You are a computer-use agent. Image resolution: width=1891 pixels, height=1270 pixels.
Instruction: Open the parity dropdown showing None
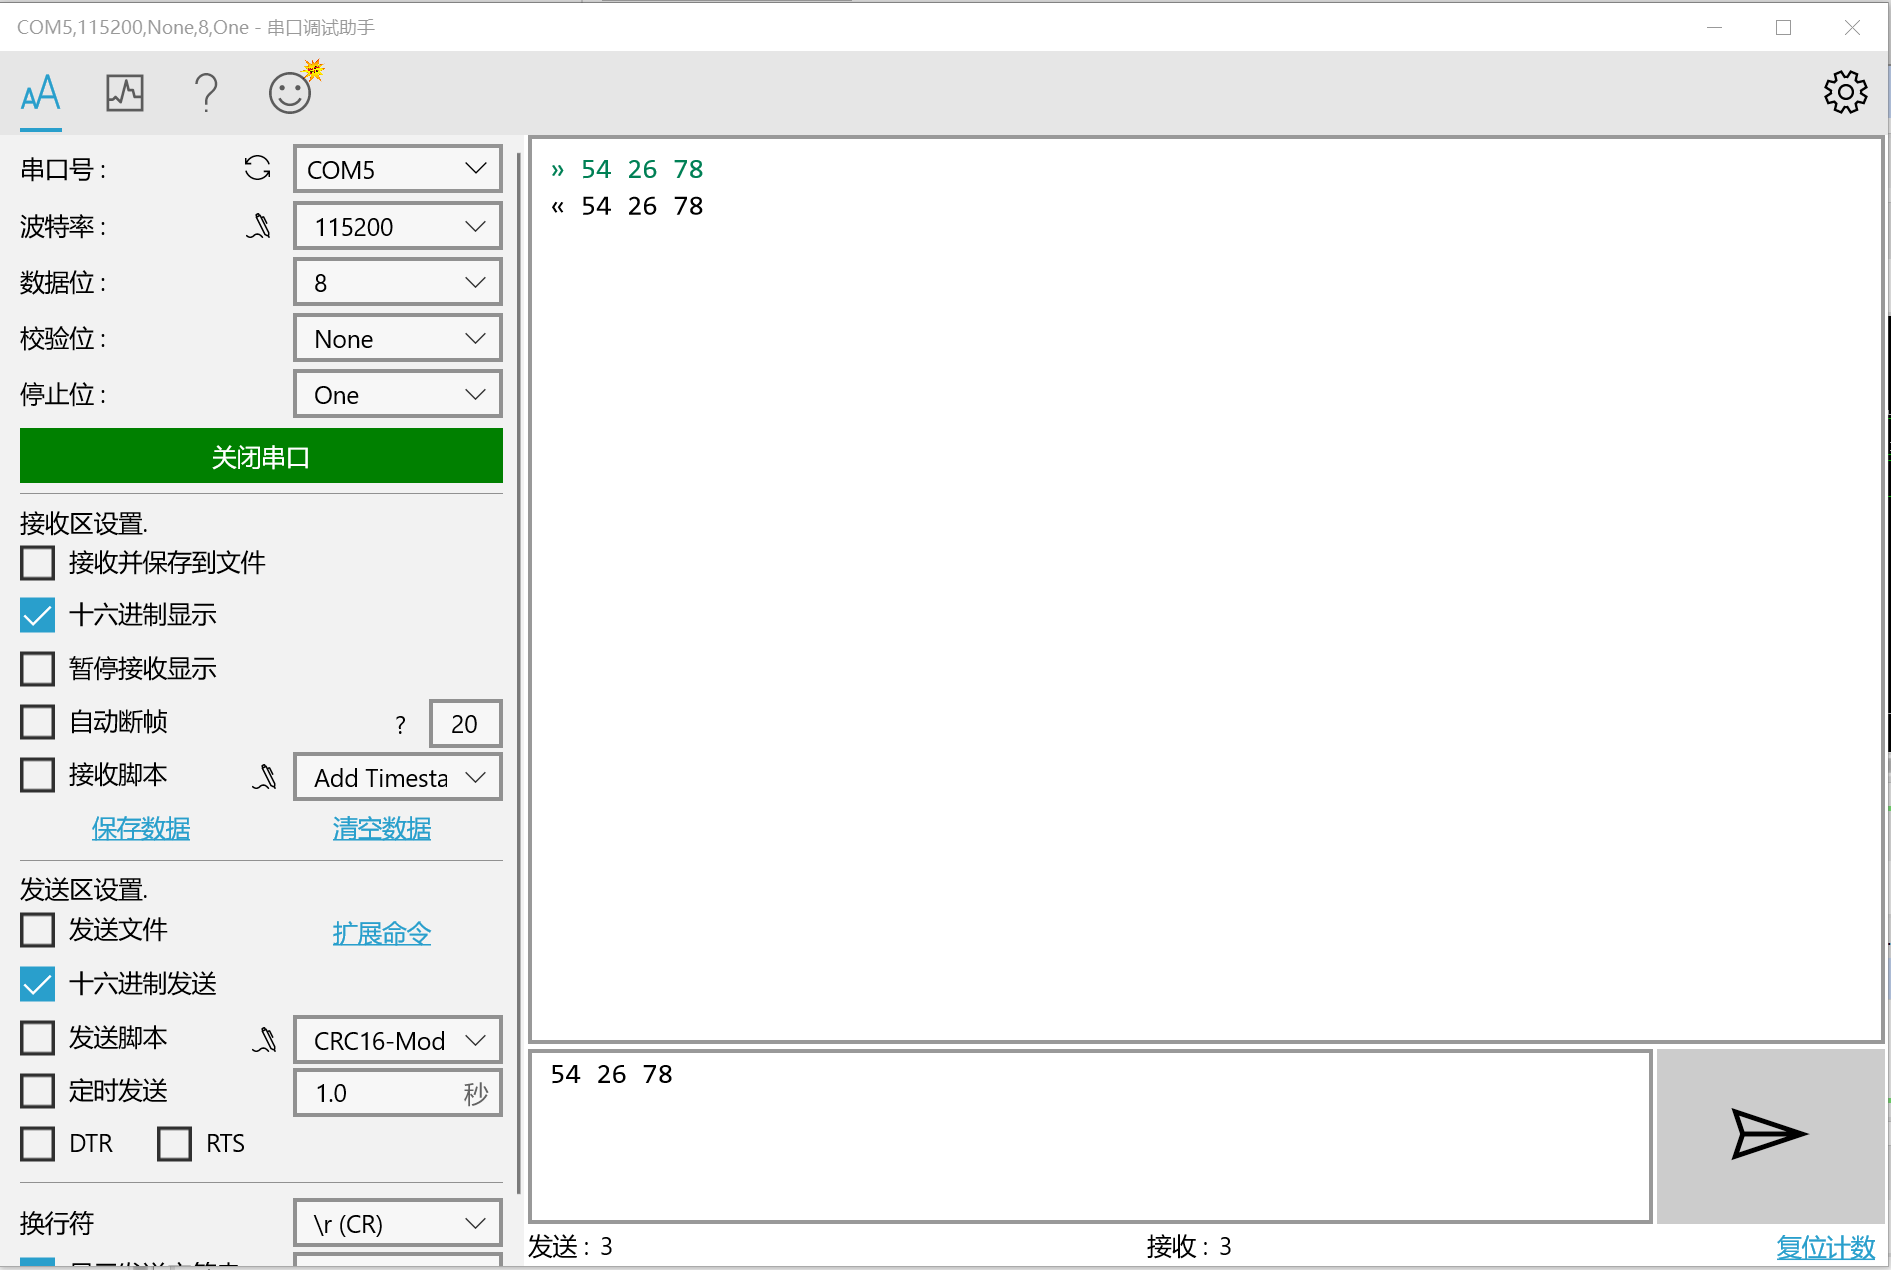tap(398, 339)
